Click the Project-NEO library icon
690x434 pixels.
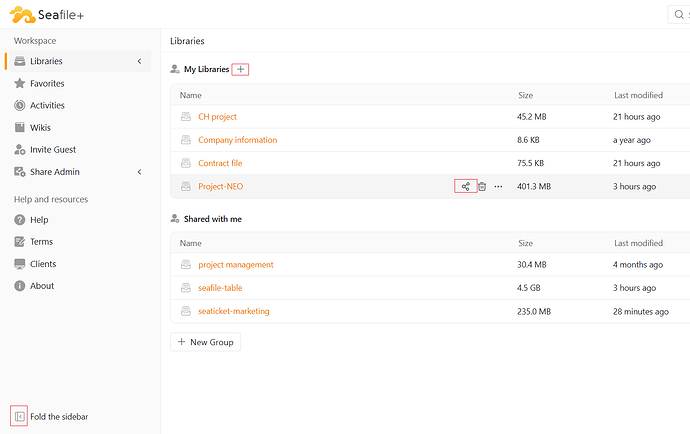point(186,187)
